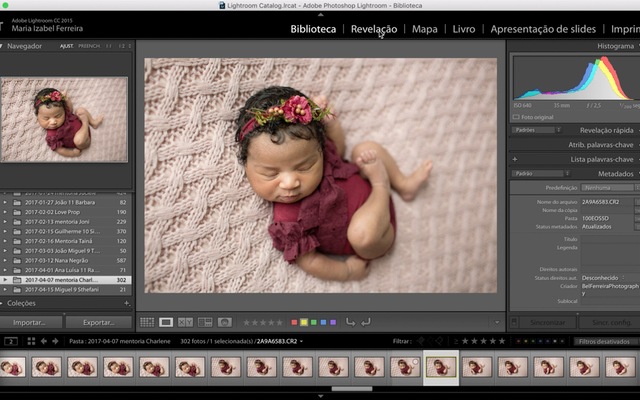Viewport: 640px width, 400px height.
Task: Open Compare view (XY icon)
Action: [186, 322]
